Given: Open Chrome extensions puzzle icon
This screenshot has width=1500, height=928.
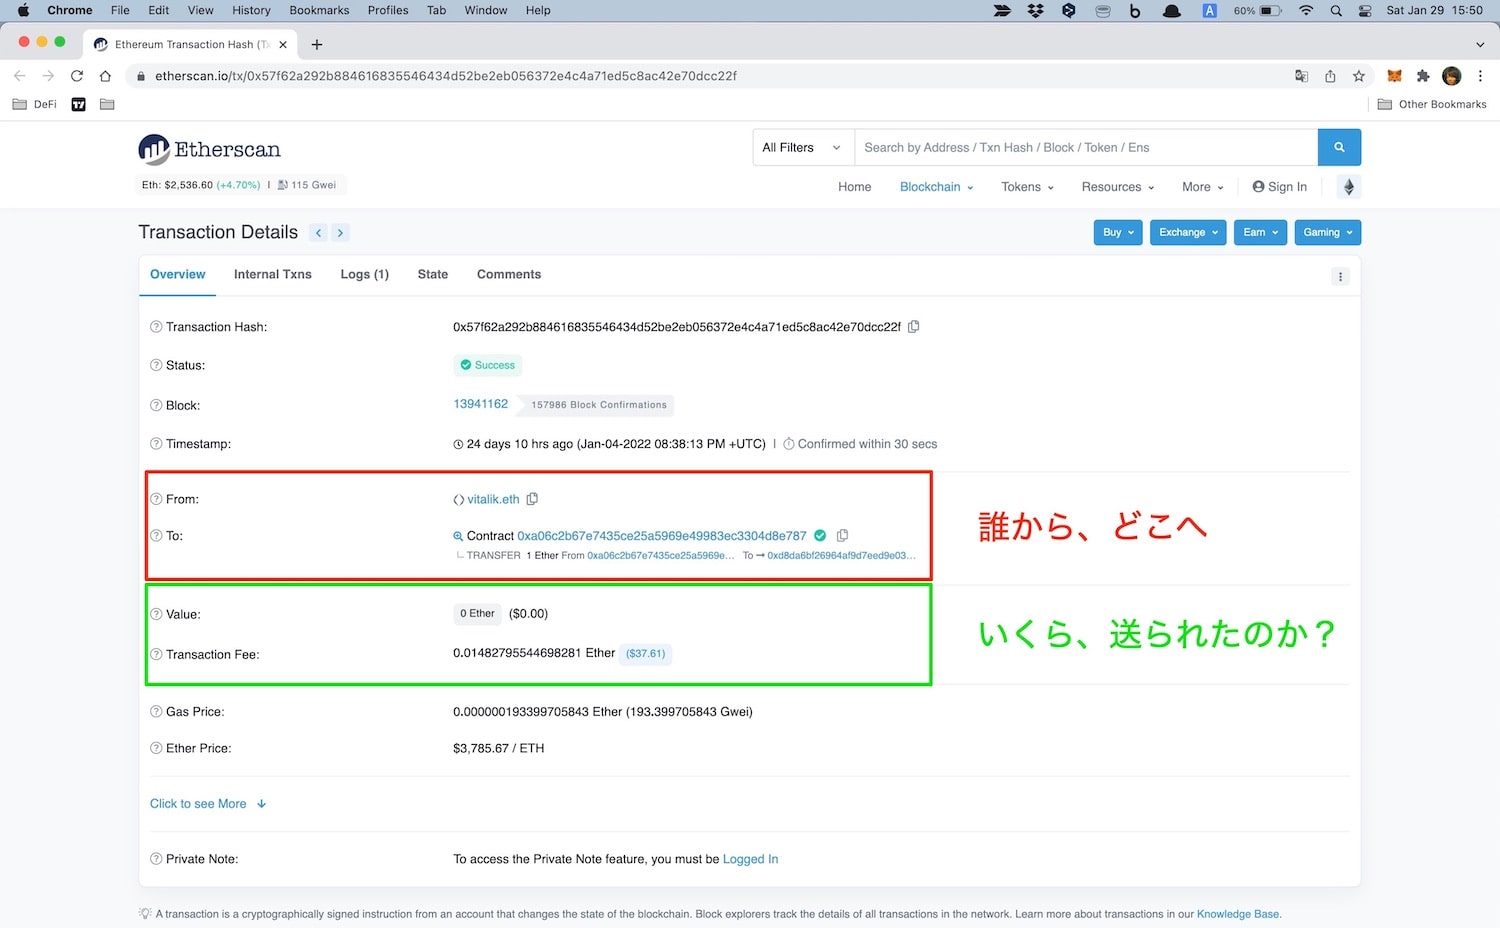Looking at the screenshot, I should click(x=1423, y=76).
